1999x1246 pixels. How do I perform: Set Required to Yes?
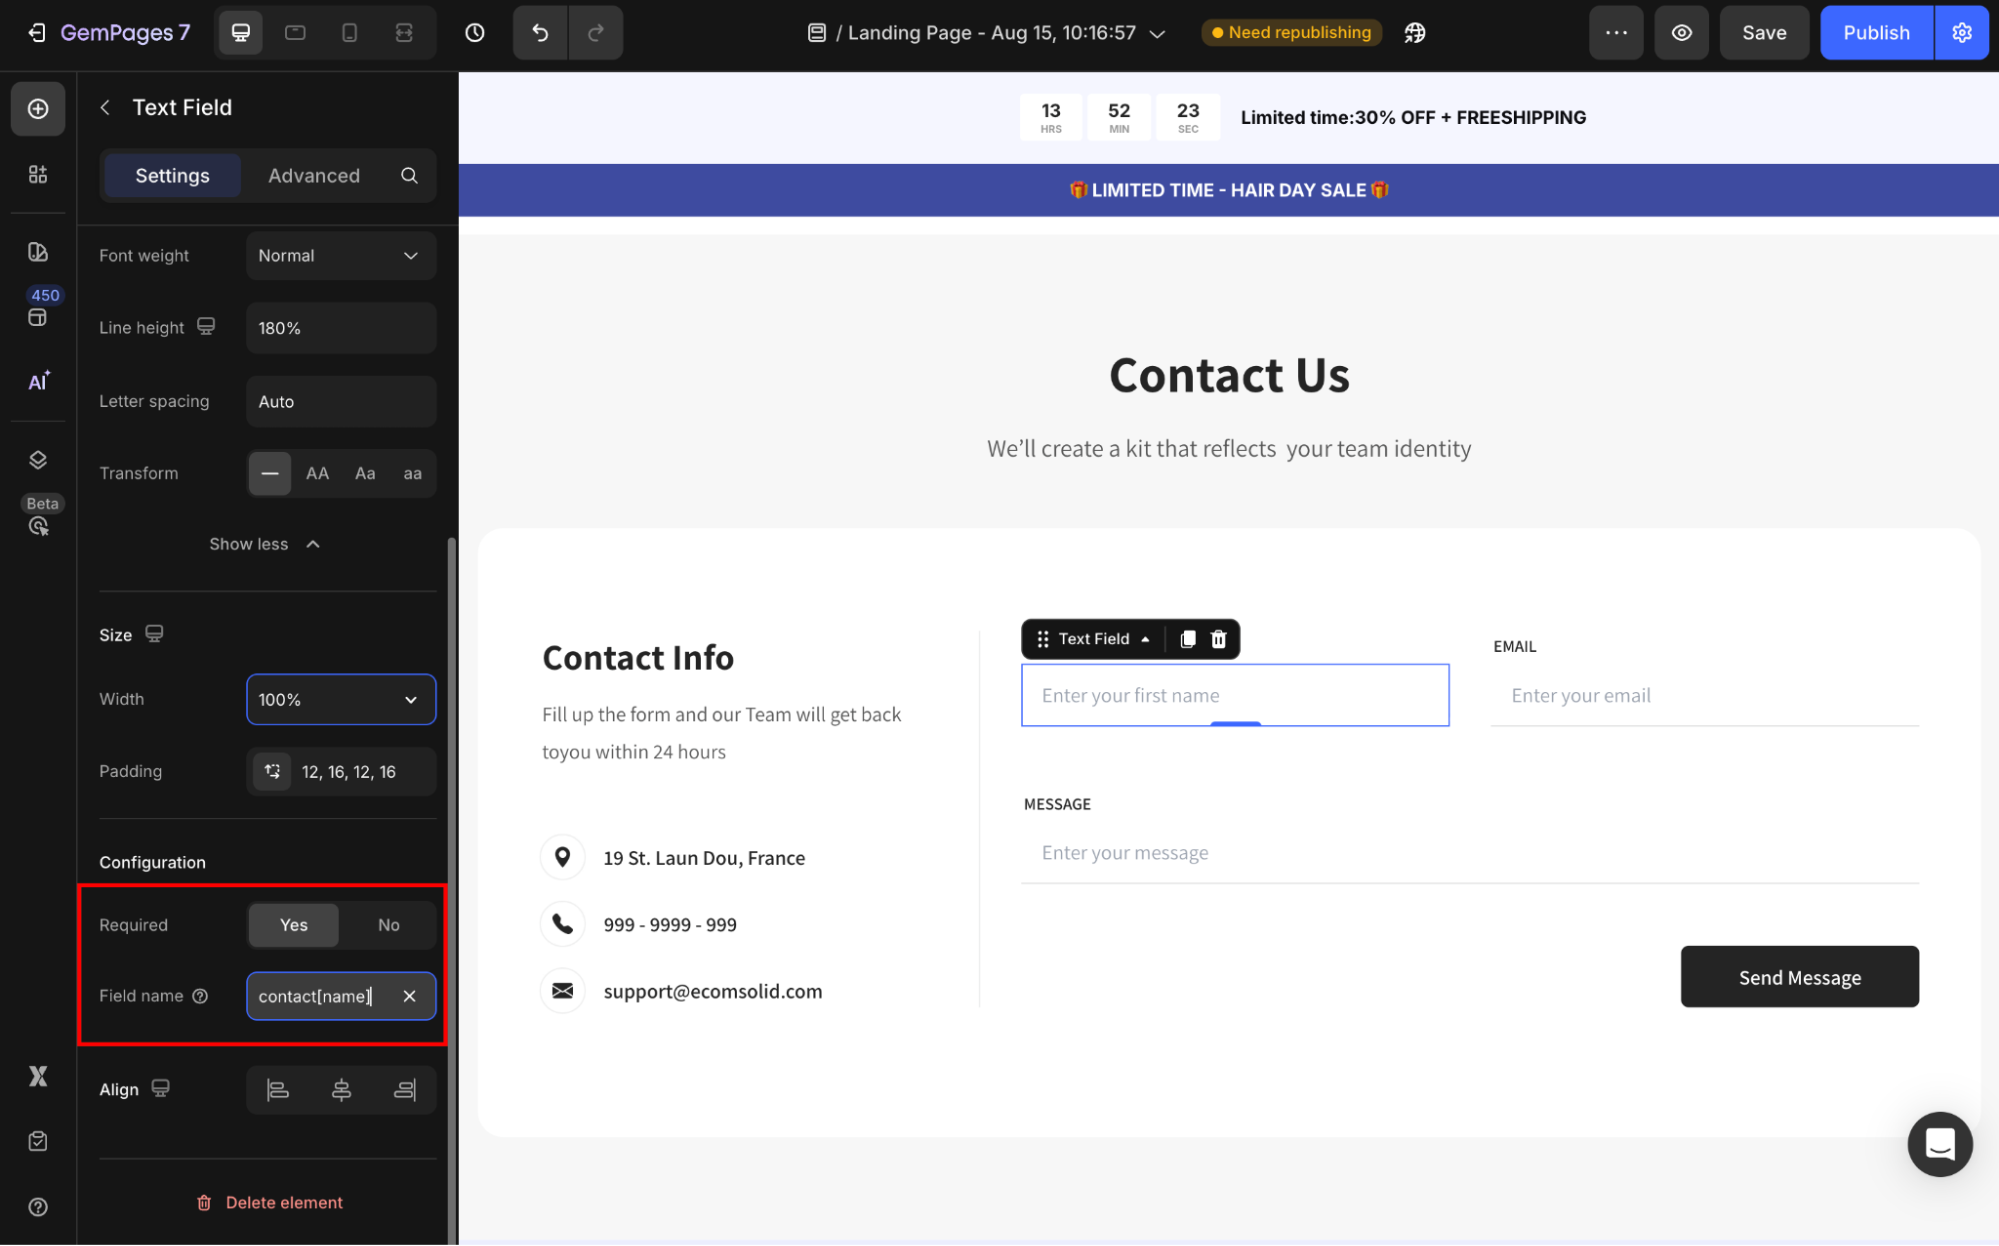293,925
